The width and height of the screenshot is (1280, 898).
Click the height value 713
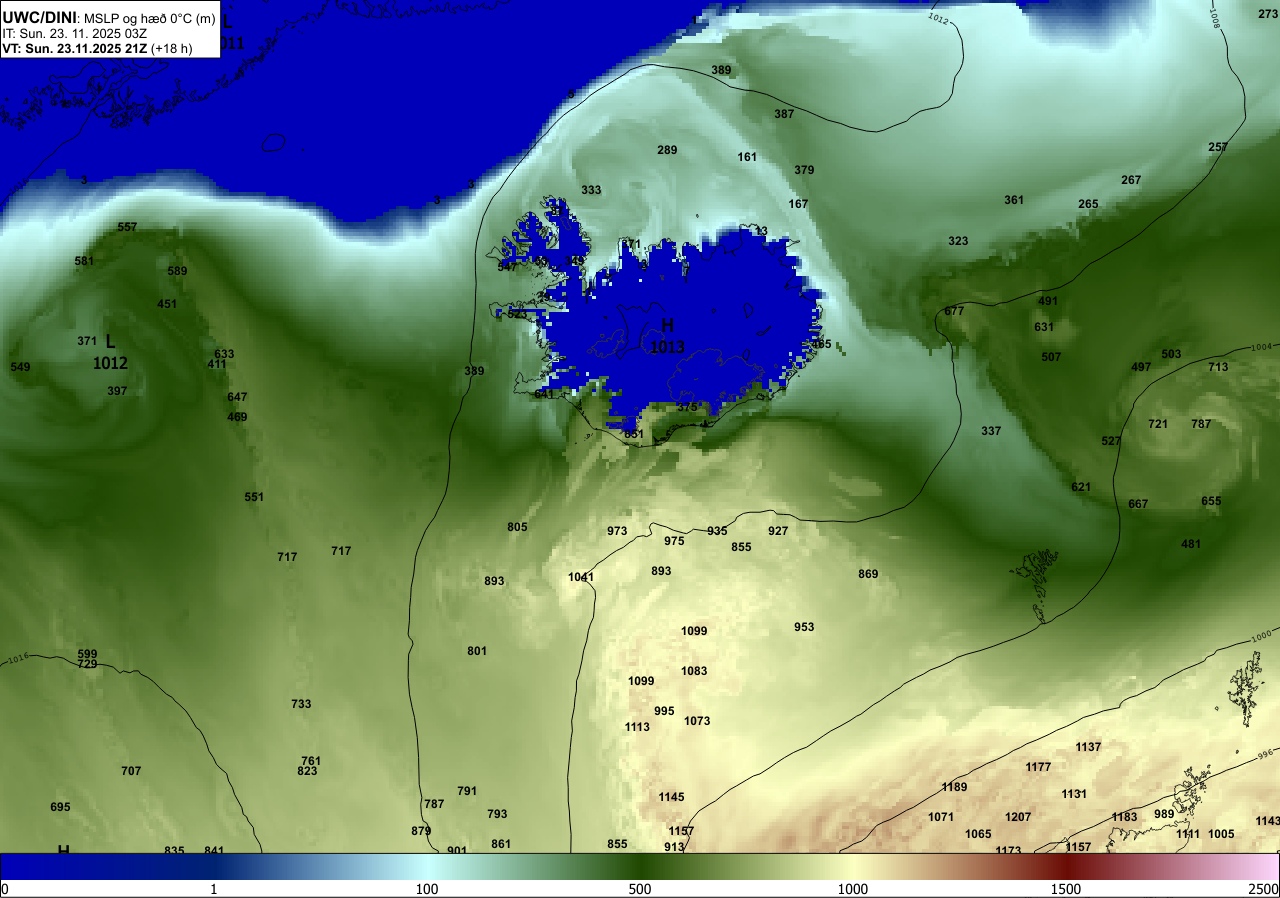tap(1218, 367)
